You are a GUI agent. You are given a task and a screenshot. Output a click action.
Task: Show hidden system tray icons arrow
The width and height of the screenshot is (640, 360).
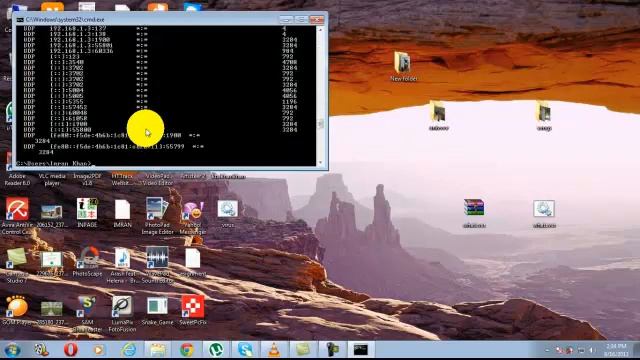point(547,350)
